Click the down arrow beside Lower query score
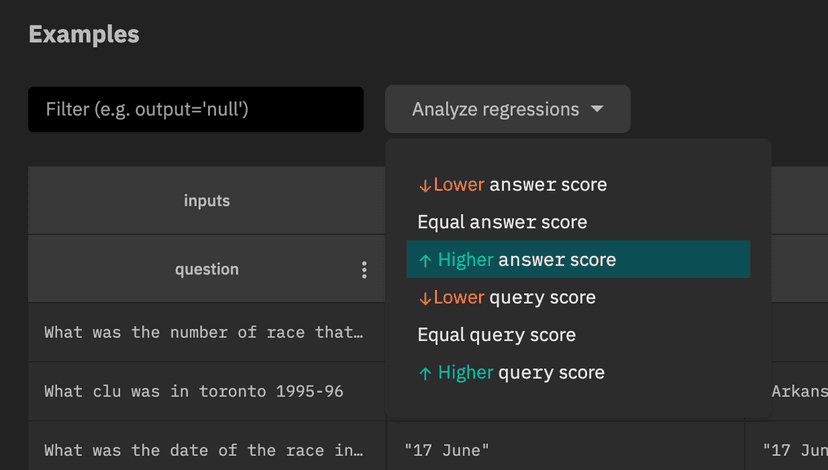The height and width of the screenshot is (470, 828). [x=425, y=298]
